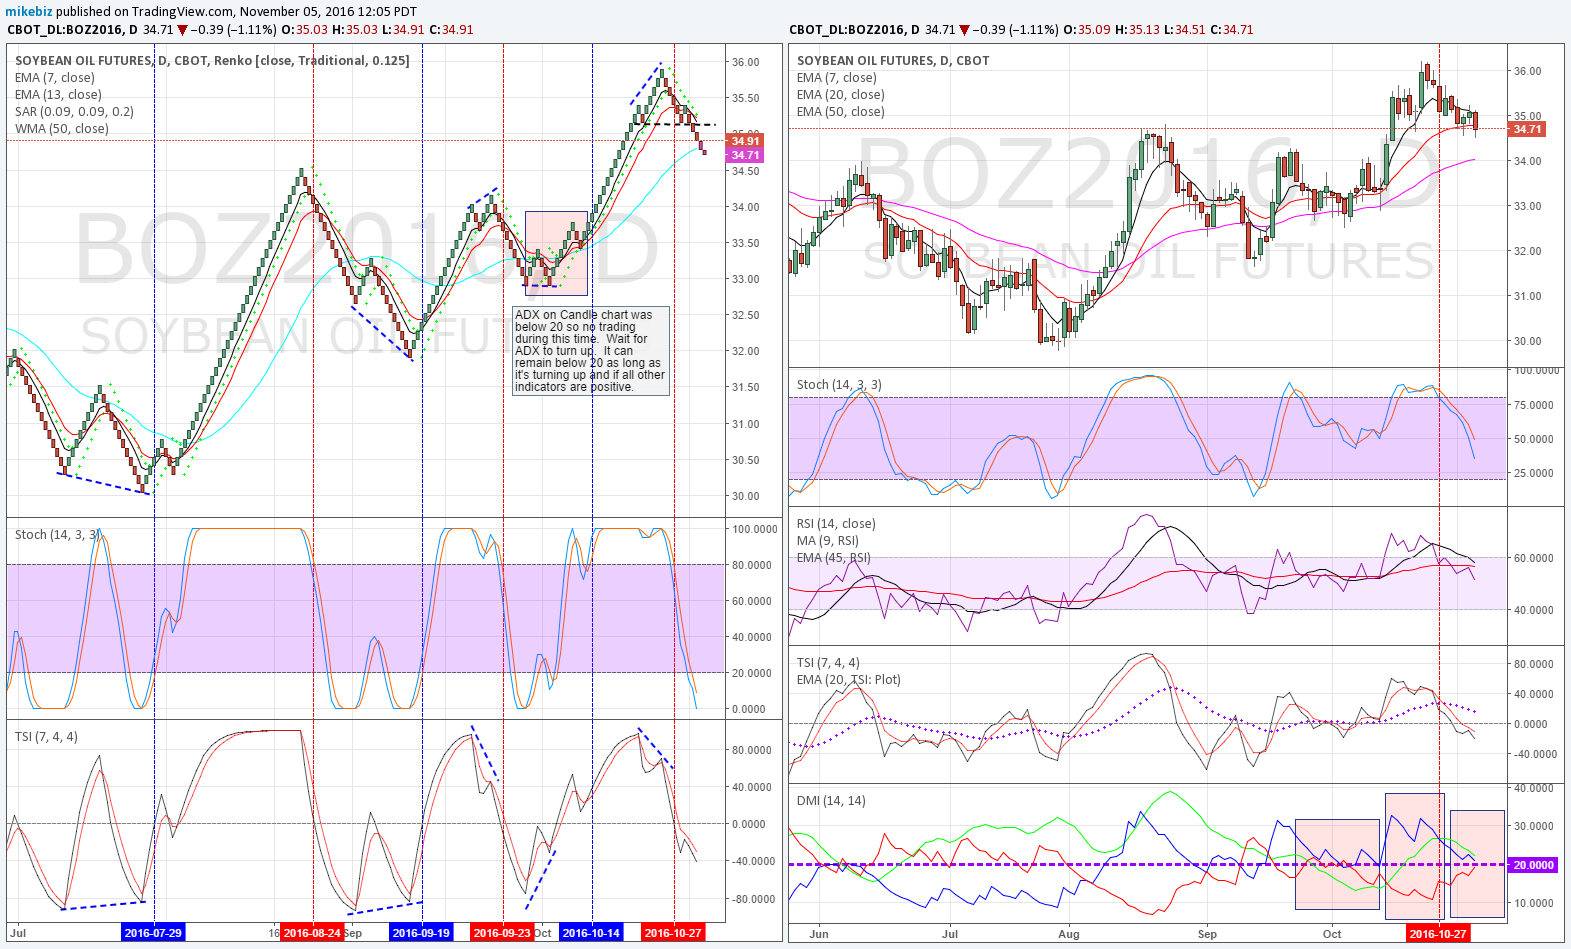Click the 2016-09-23 red date marker
Image resolution: width=1571 pixels, height=949 pixels.
(502, 932)
